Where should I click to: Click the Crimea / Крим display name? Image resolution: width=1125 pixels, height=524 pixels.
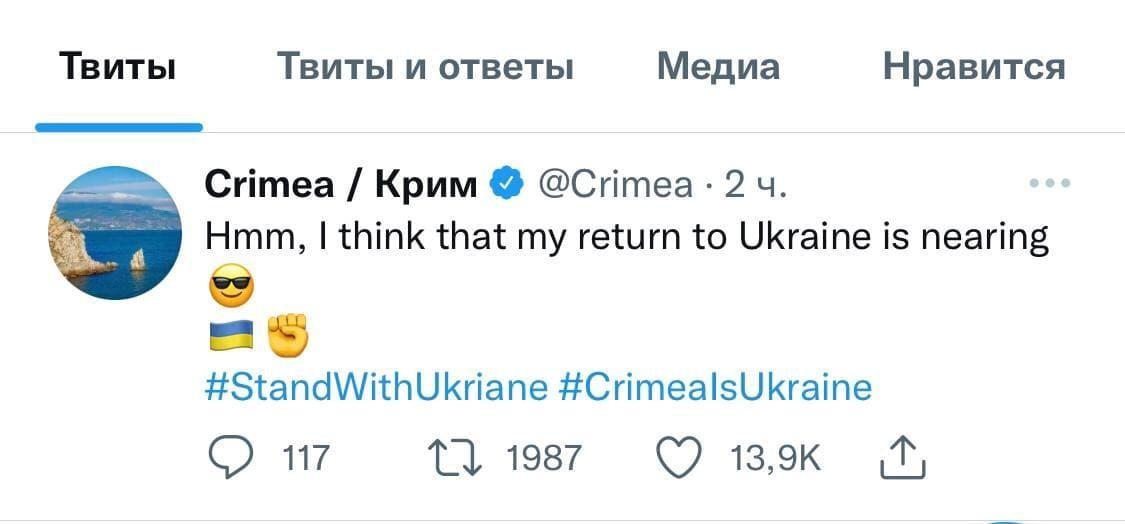point(341,184)
